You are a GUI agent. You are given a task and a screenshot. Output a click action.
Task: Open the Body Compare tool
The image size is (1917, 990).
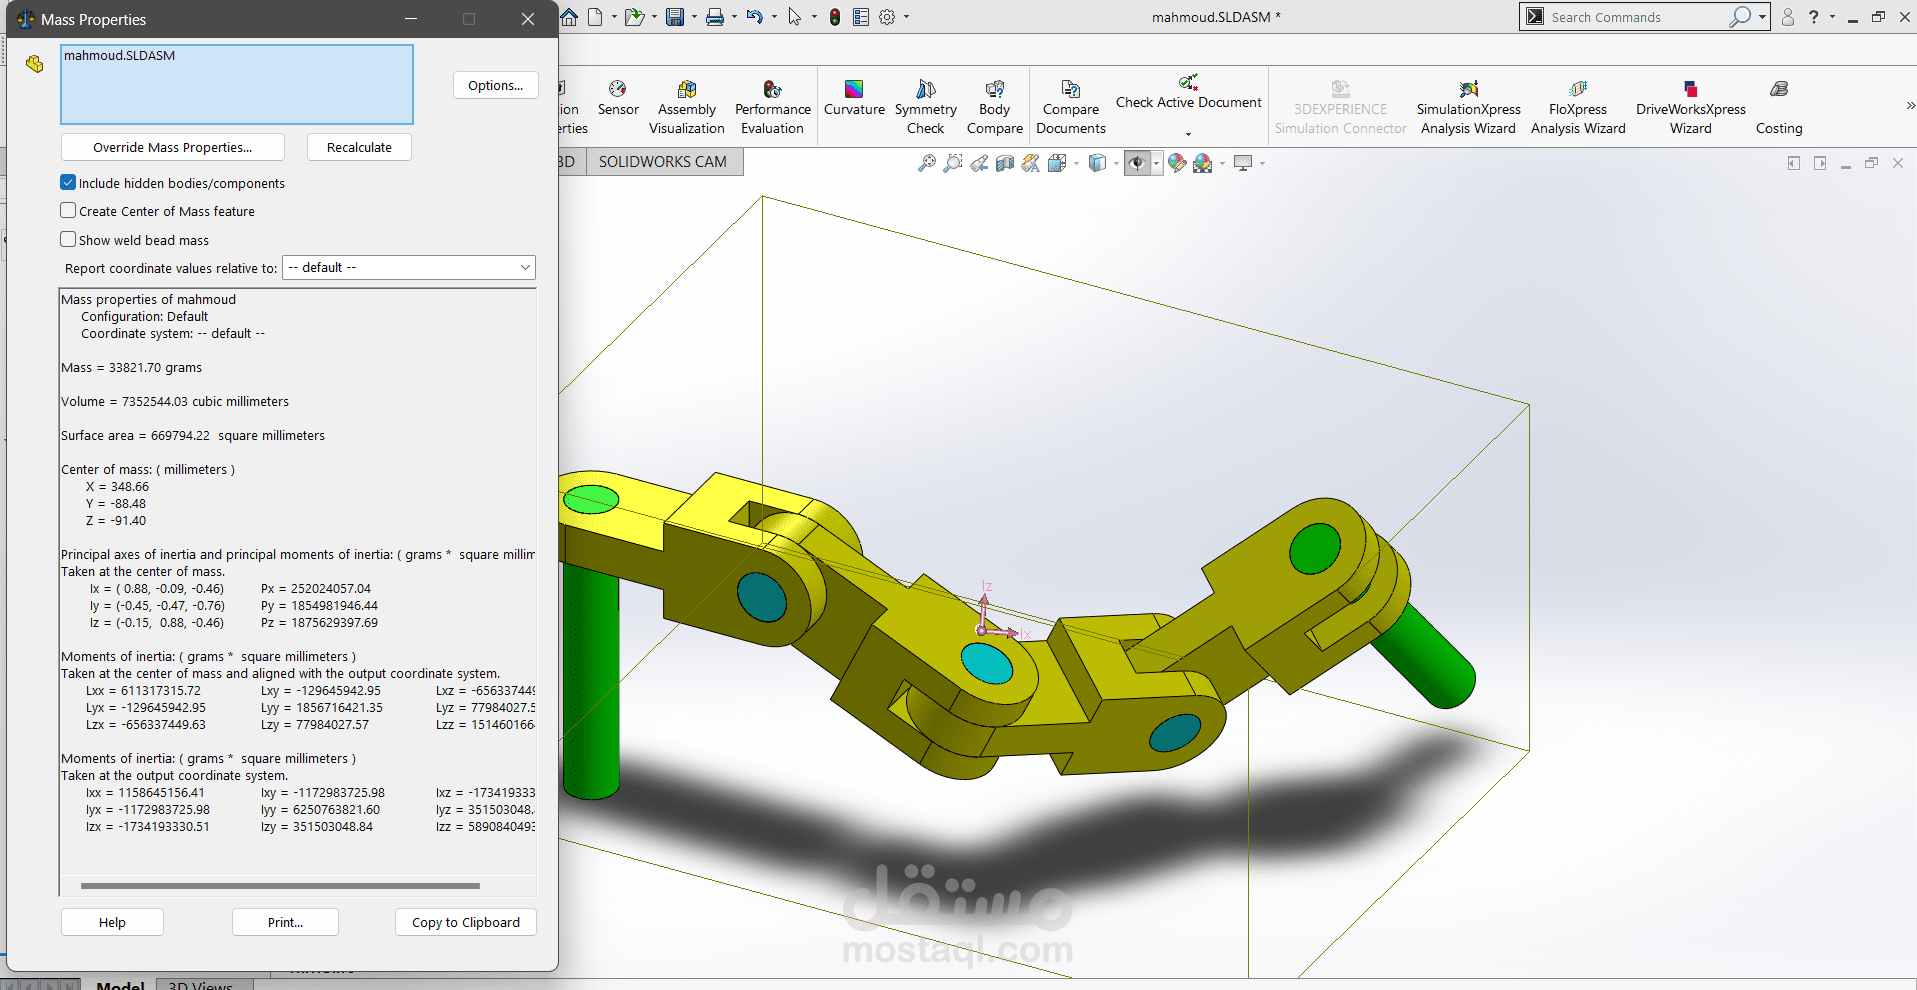click(995, 106)
